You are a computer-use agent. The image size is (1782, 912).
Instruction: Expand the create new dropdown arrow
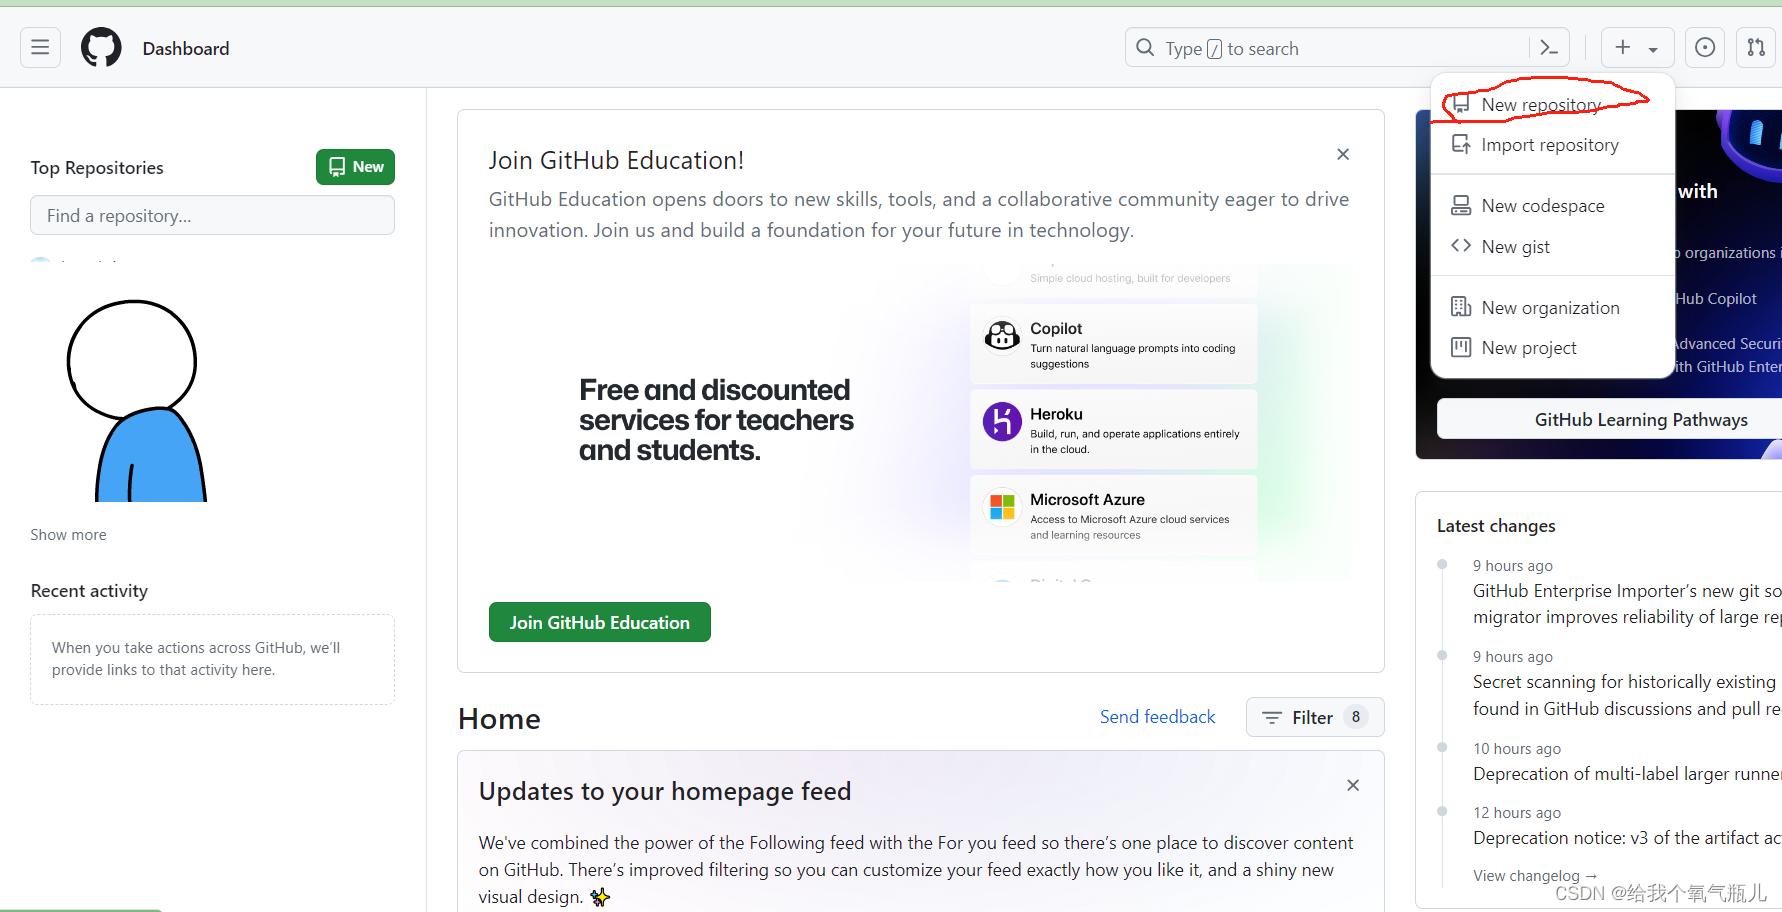(1652, 48)
